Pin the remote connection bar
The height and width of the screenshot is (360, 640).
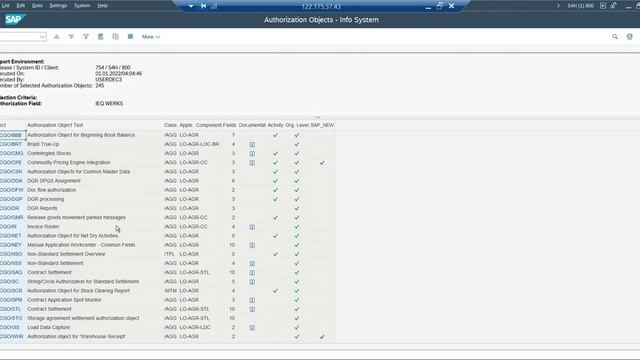point(203,6)
